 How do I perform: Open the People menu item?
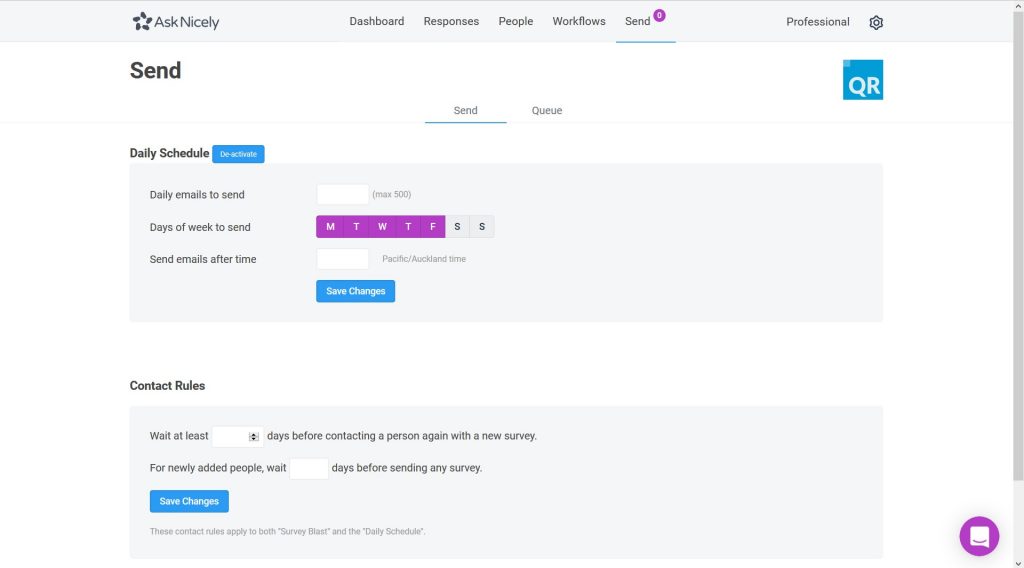point(516,22)
